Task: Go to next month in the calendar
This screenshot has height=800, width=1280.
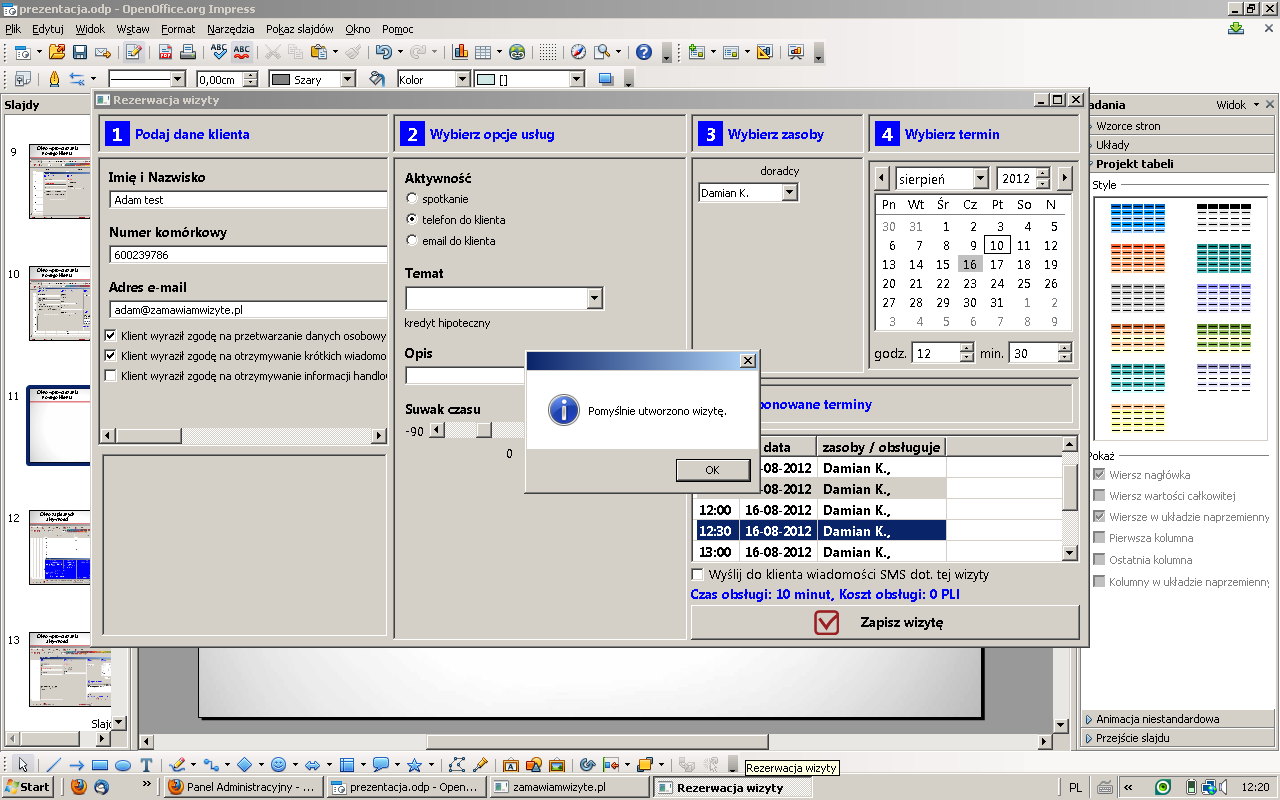Action: click(x=1065, y=179)
